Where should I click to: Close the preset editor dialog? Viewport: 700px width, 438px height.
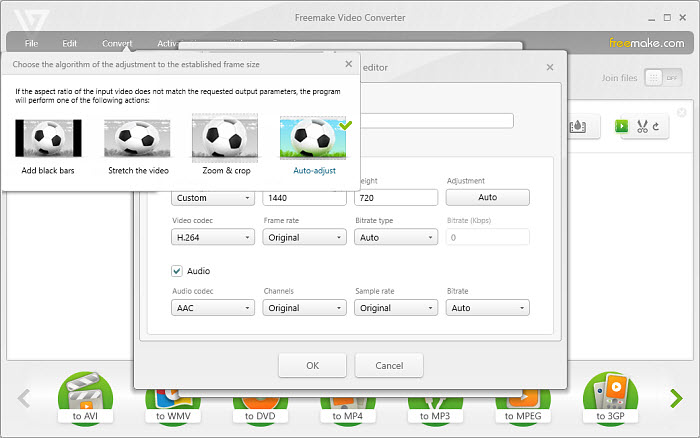550,67
